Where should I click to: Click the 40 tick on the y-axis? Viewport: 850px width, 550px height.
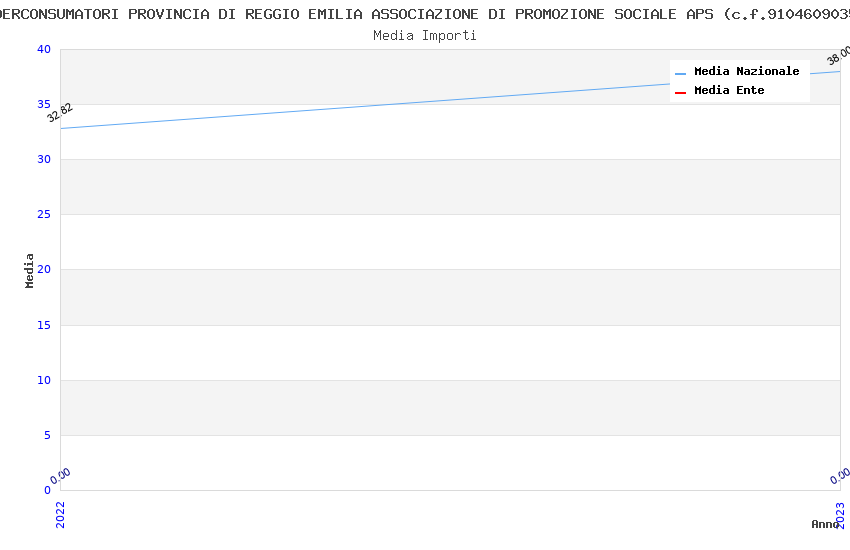coord(43,50)
